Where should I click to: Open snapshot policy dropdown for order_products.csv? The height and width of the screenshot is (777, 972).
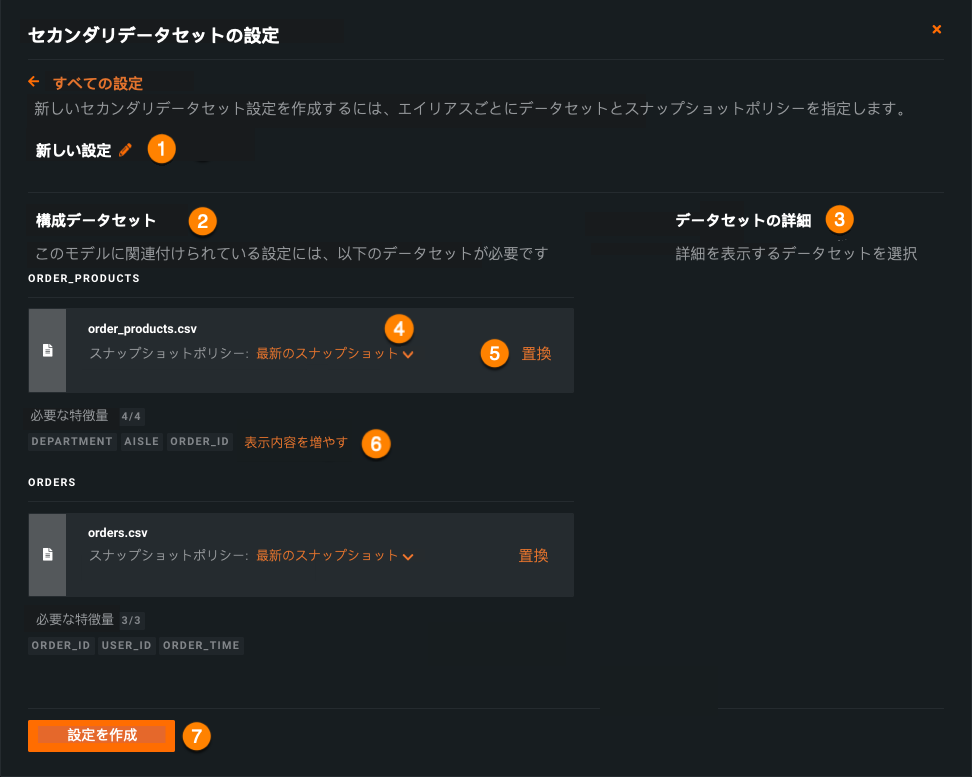[334, 354]
